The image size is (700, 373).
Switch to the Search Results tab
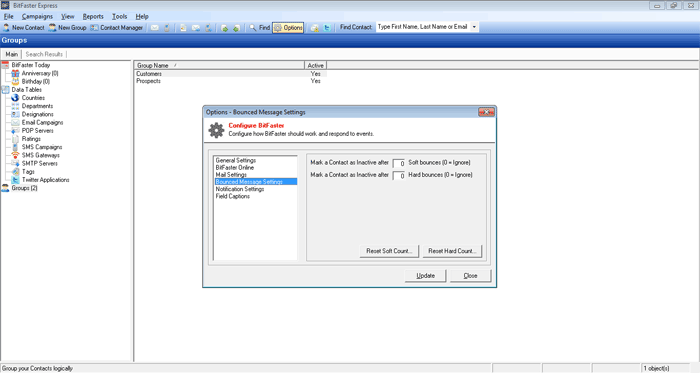(x=44, y=54)
